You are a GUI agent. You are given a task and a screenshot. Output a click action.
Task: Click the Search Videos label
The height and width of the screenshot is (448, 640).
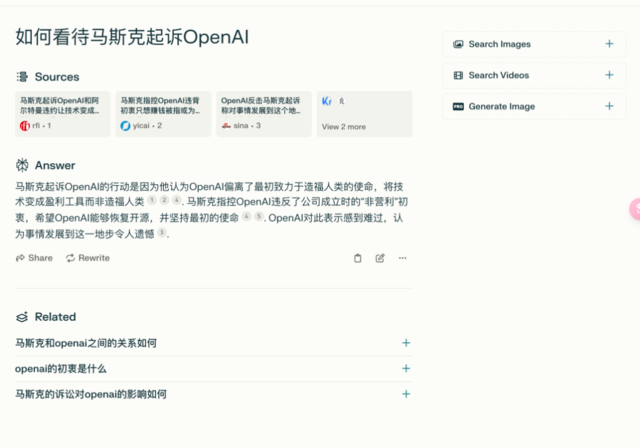click(499, 75)
